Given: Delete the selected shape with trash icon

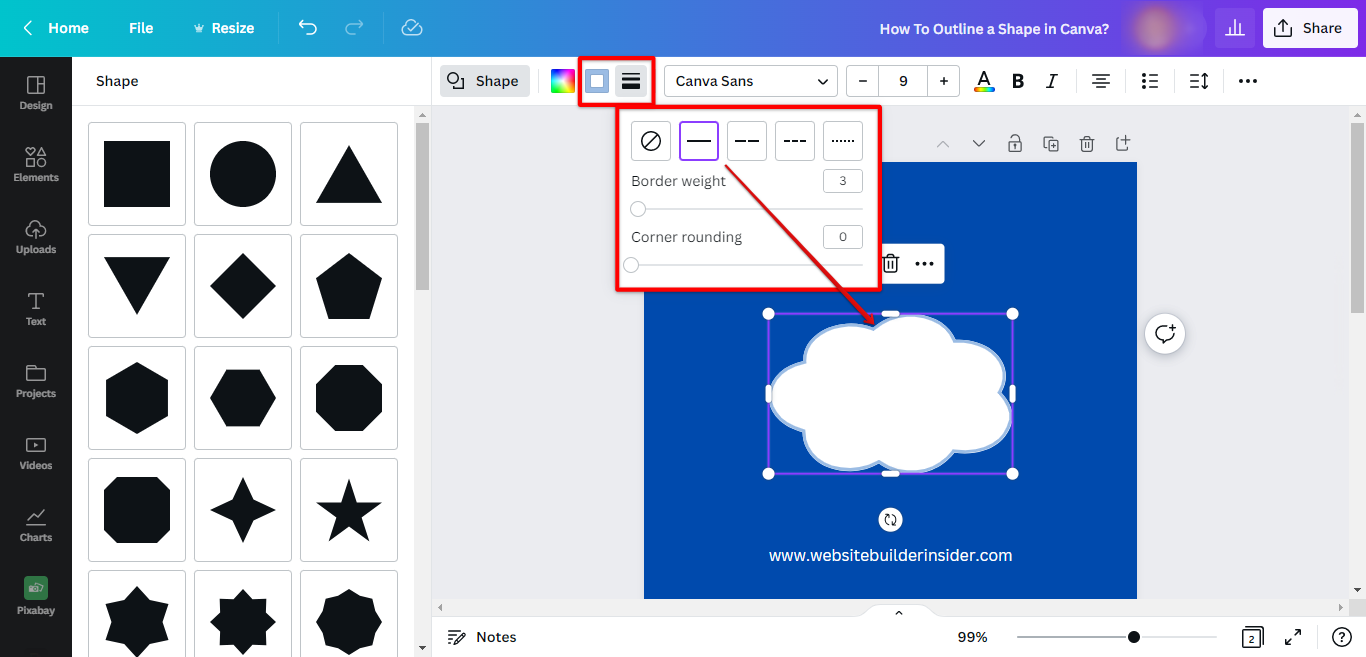Looking at the screenshot, I should [890, 264].
